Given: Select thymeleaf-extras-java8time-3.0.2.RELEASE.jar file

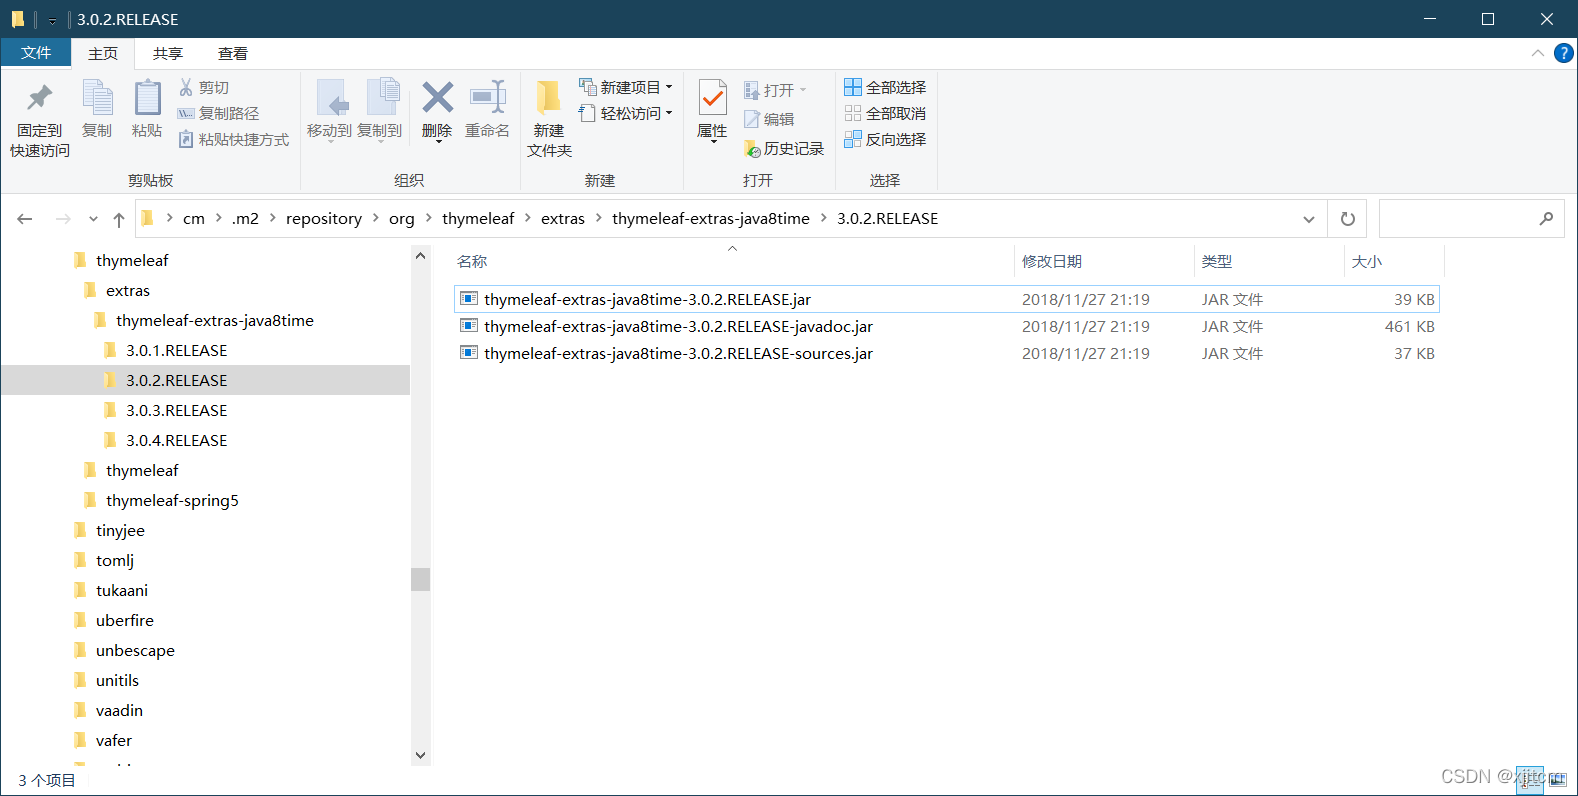Looking at the screenshot, I should tap(946, 299).
